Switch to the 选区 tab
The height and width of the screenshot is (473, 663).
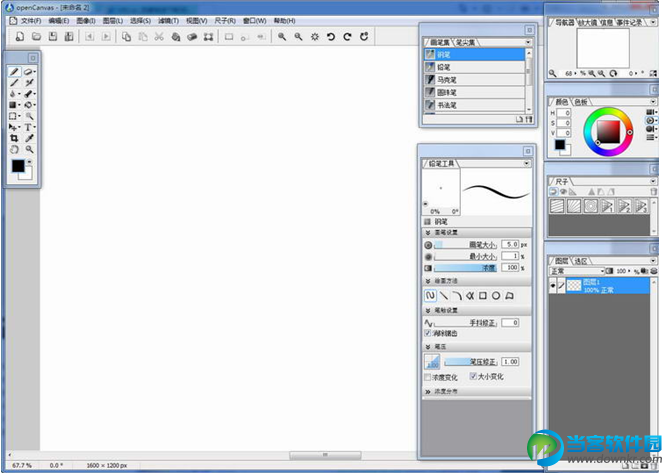coord(581,261)
